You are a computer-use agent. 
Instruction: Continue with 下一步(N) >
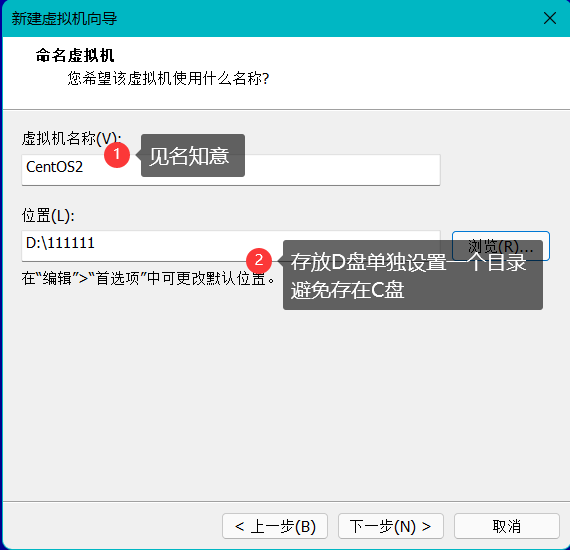click(x=391, y=526)
